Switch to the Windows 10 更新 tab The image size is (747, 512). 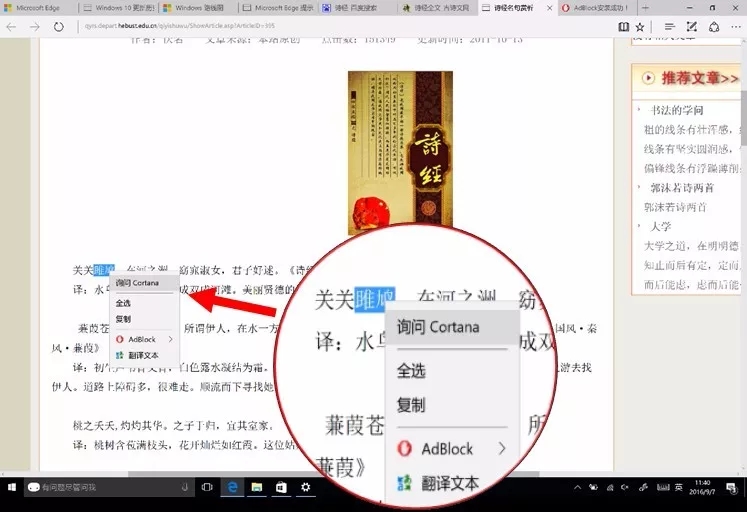click(119, 8)
